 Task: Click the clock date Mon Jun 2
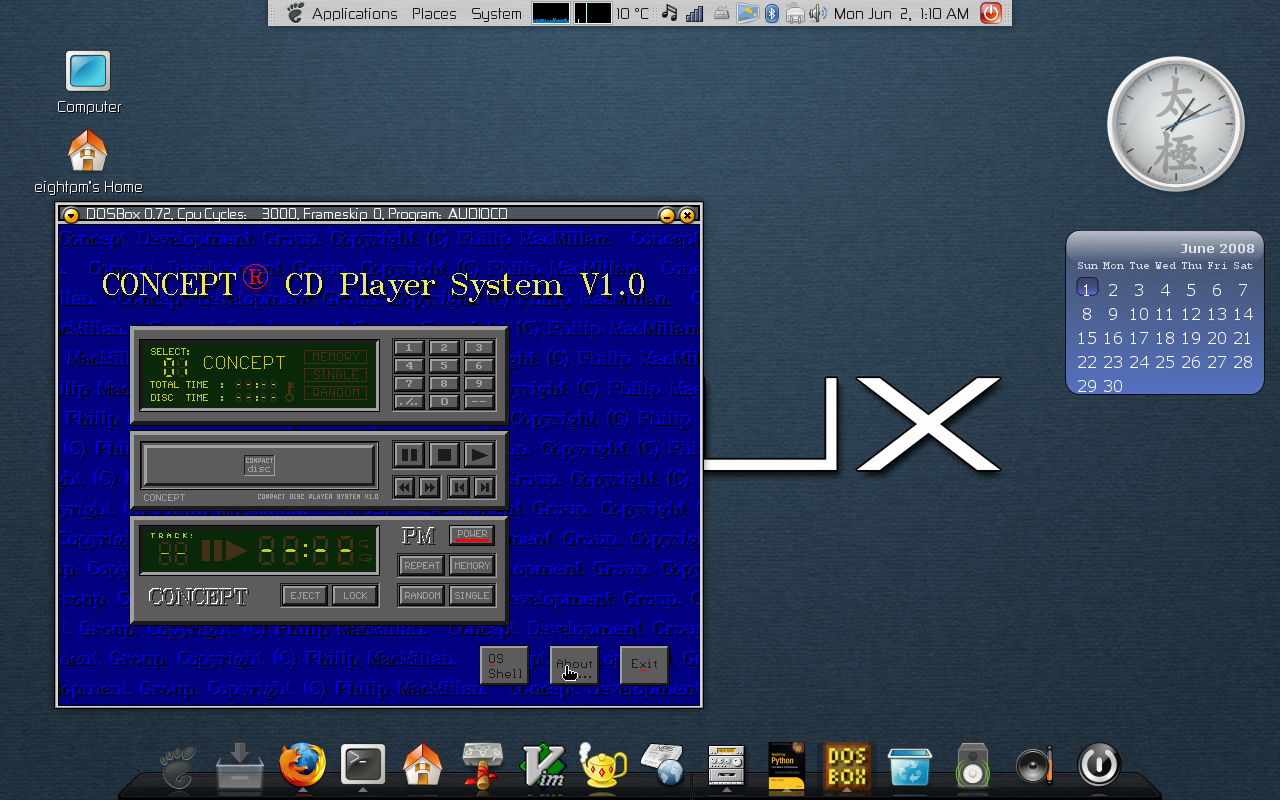click(x=901, y=14)
